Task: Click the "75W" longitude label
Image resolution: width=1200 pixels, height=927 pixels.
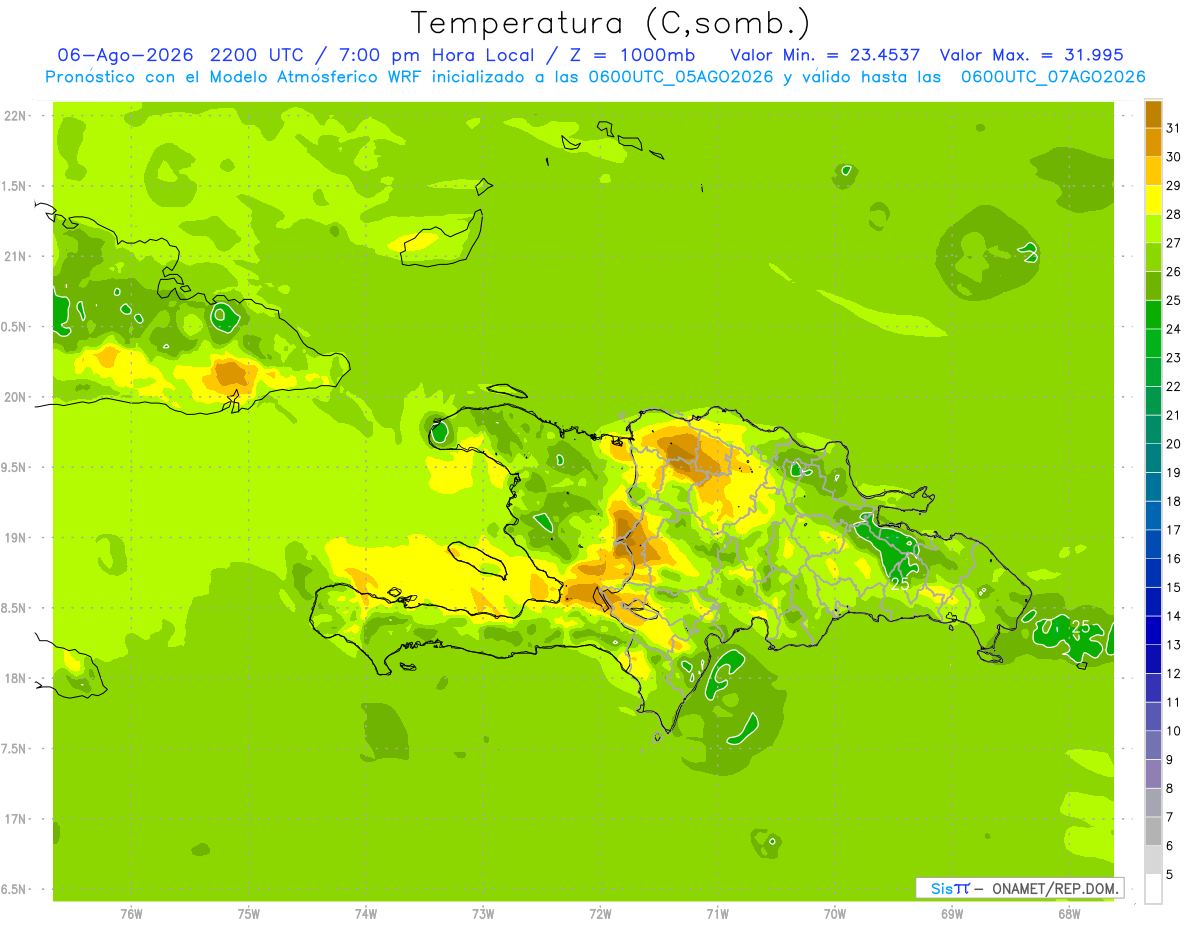Action: click(x=248, y=913)
